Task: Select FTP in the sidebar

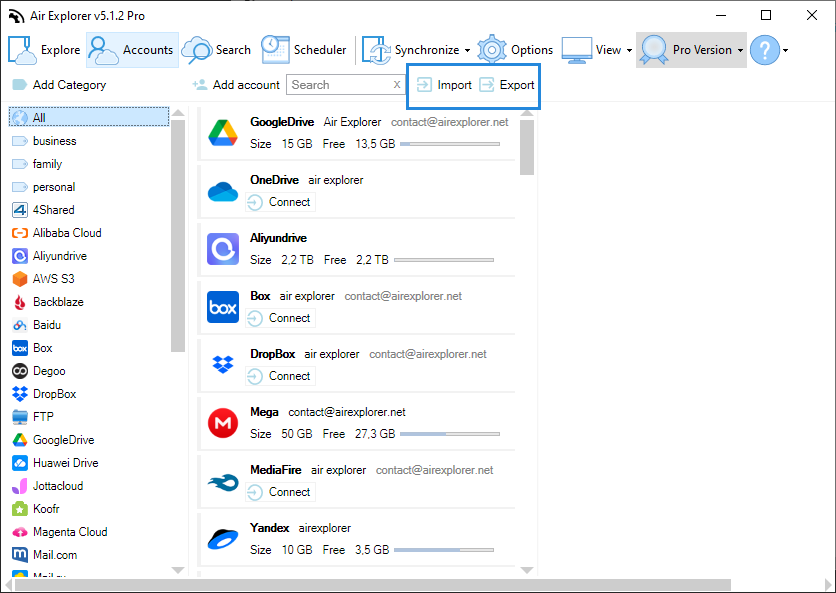Action: coord(33,416)
